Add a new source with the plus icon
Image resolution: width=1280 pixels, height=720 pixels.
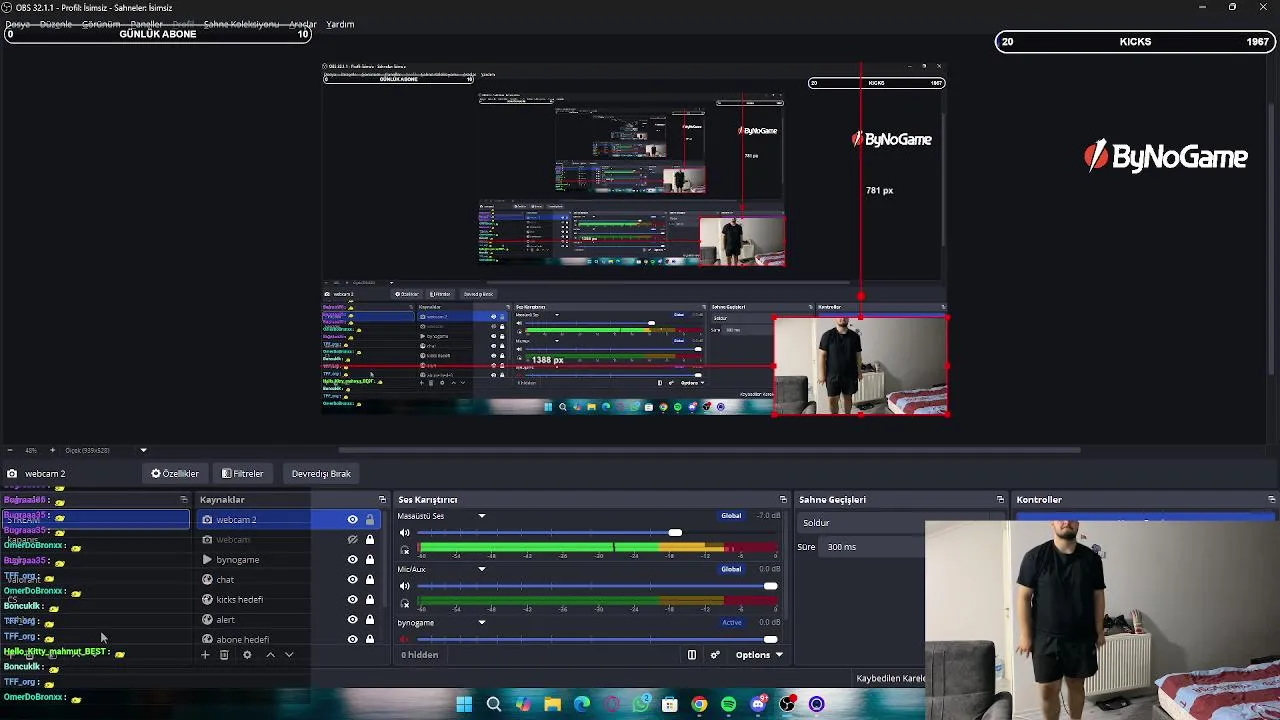pyautogui.click(x=205, y=655)
